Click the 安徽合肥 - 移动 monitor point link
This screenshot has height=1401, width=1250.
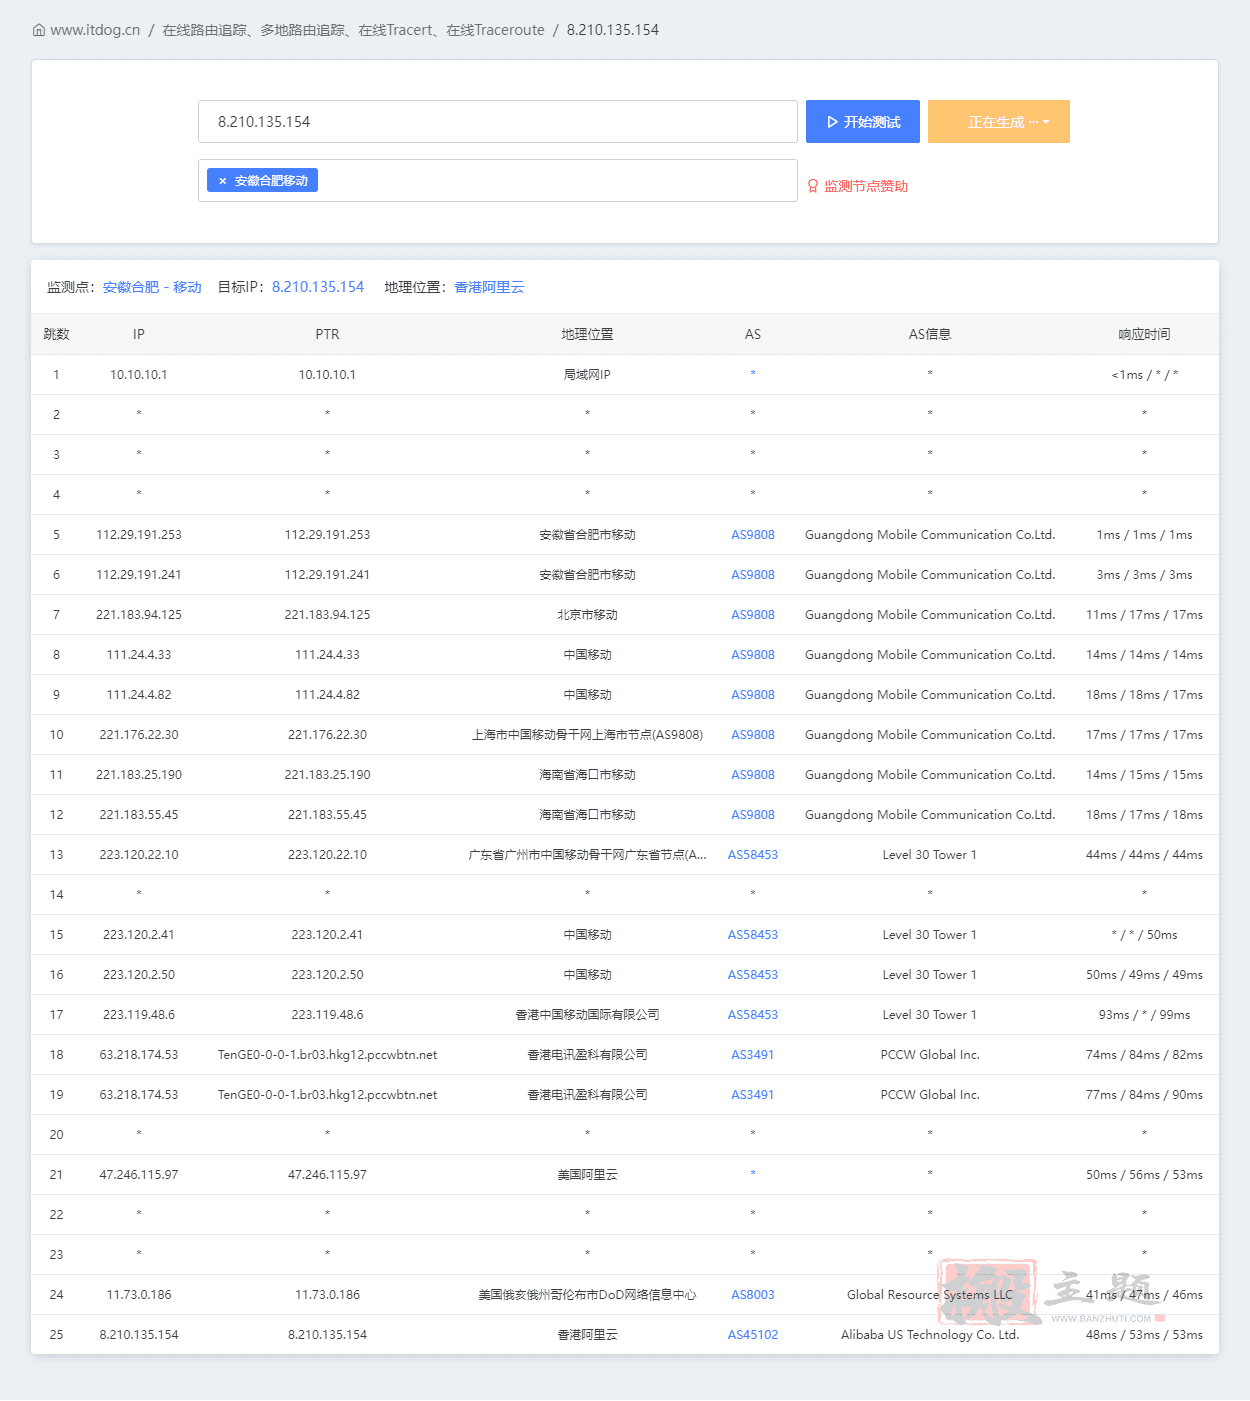152,287
